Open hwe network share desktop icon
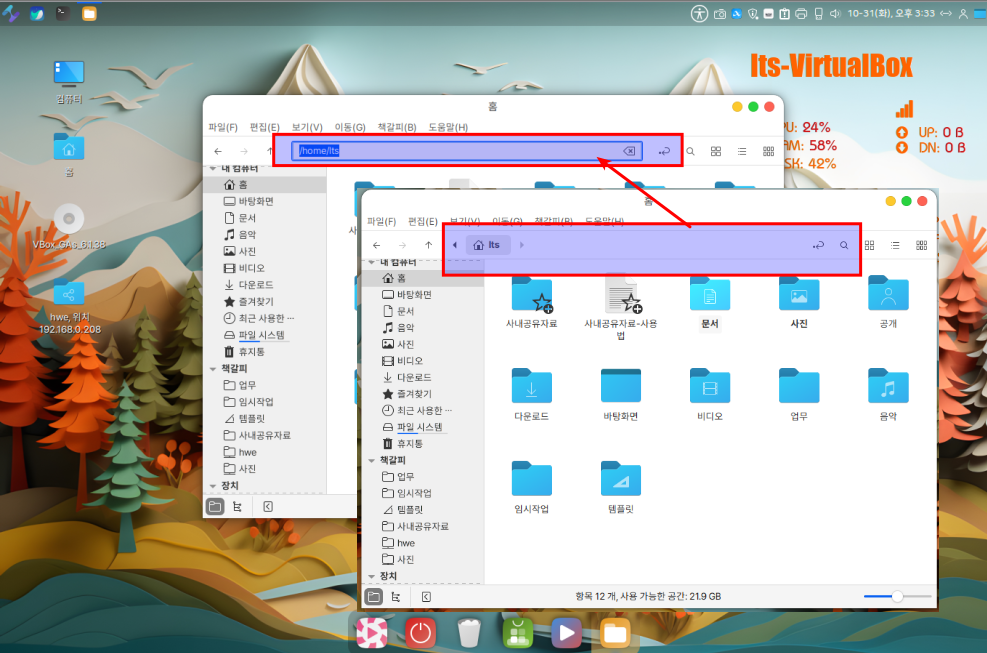 tap(69, 306)
